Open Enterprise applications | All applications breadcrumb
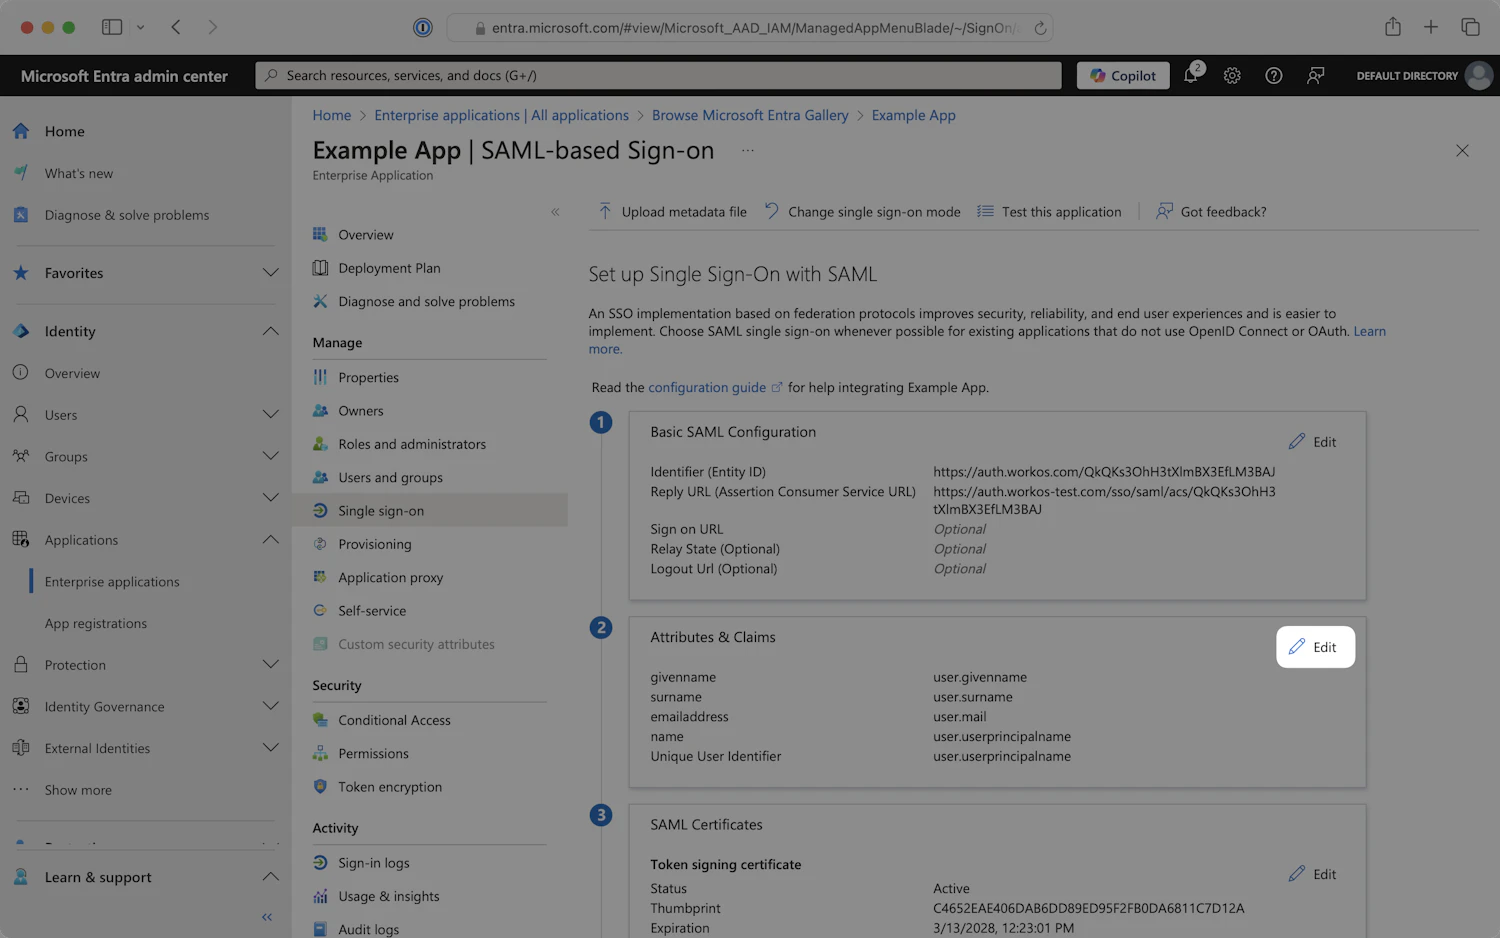1500x938 pixels. click(502, 116)
